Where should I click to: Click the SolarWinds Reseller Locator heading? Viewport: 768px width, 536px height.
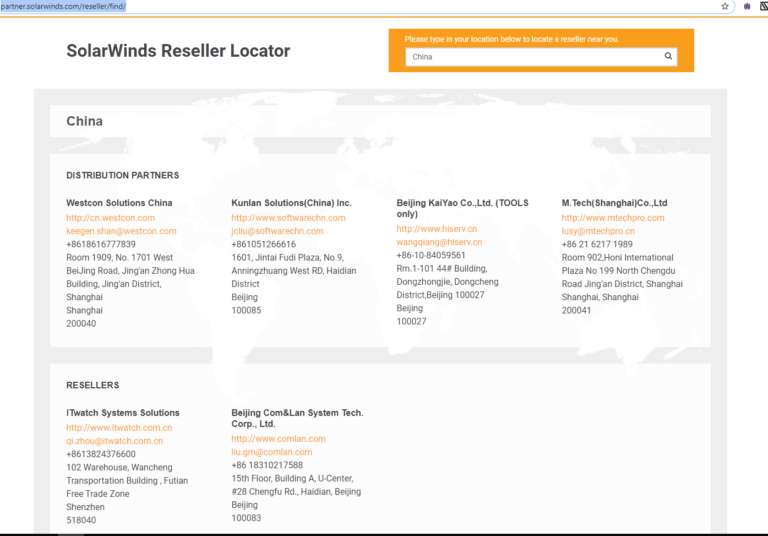pos(178,51)
